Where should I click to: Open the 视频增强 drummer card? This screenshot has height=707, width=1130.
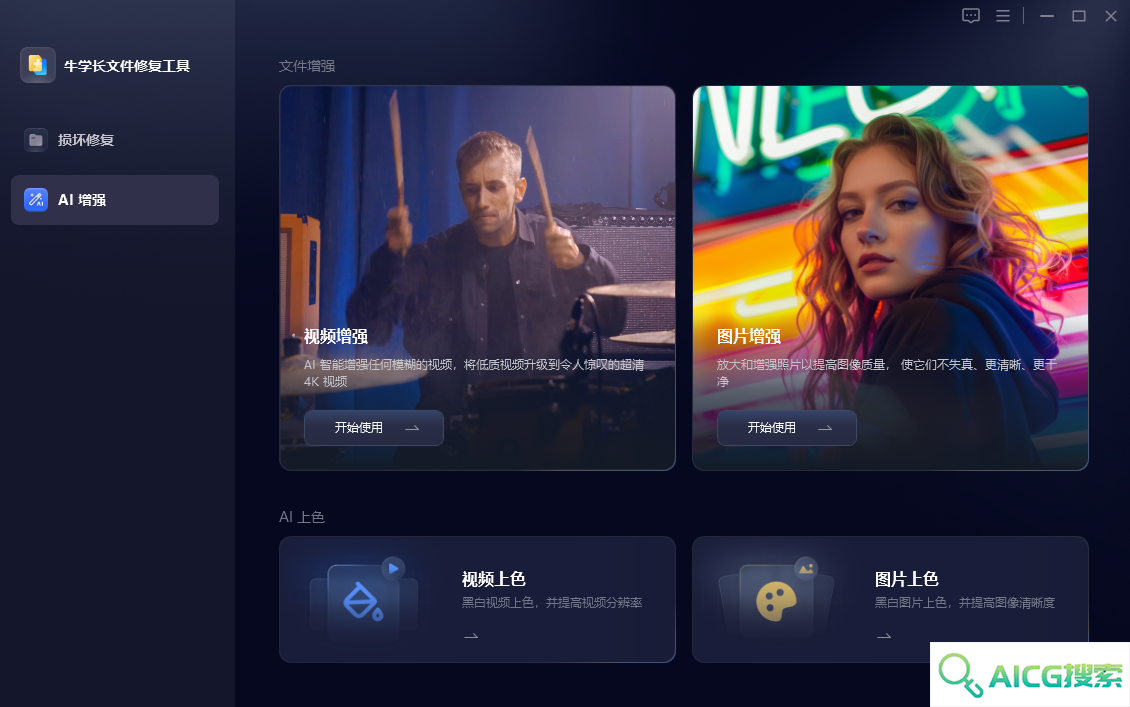point(477,278)
